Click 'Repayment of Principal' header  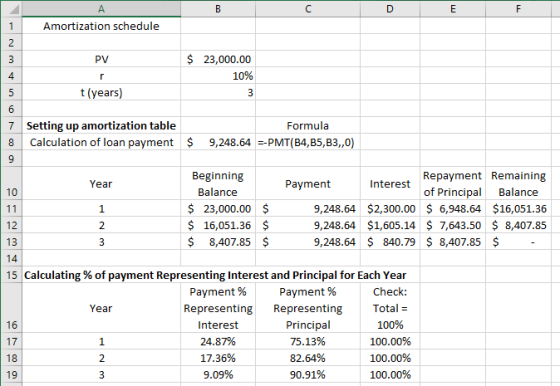point(453,184)
